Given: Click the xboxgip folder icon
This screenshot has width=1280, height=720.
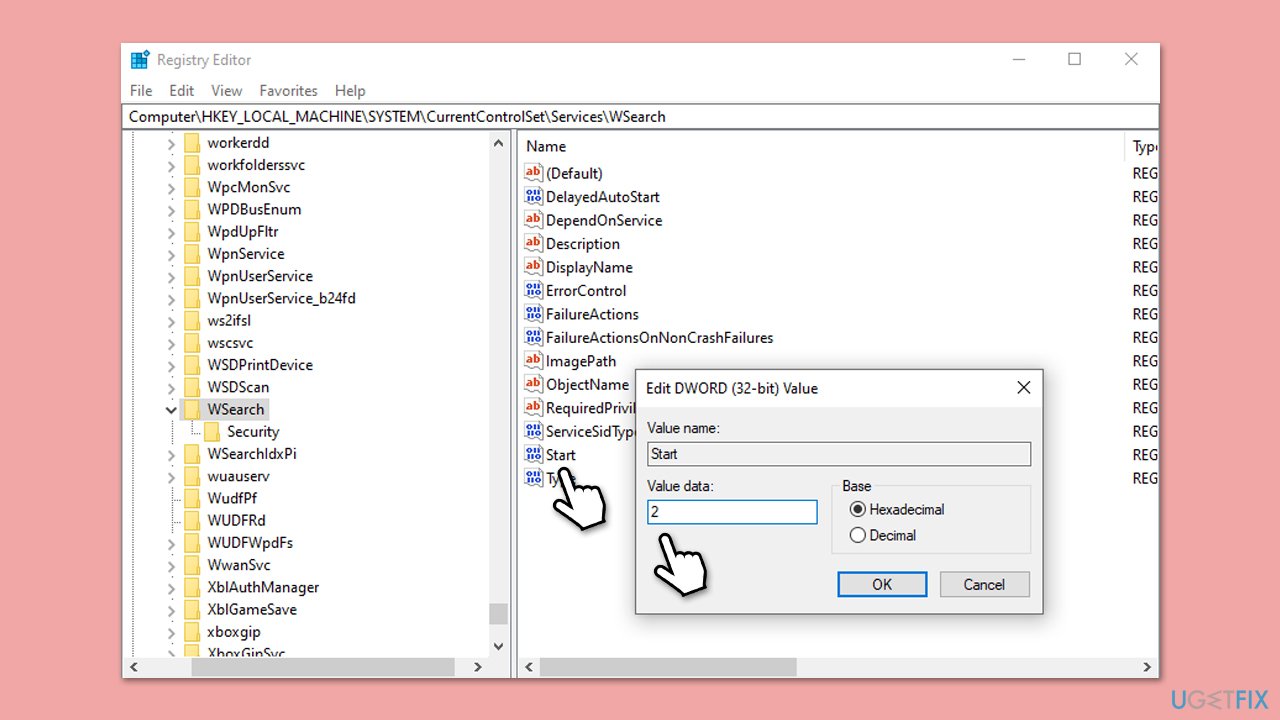Looking at the screenshot, I should tap(192, 631).
